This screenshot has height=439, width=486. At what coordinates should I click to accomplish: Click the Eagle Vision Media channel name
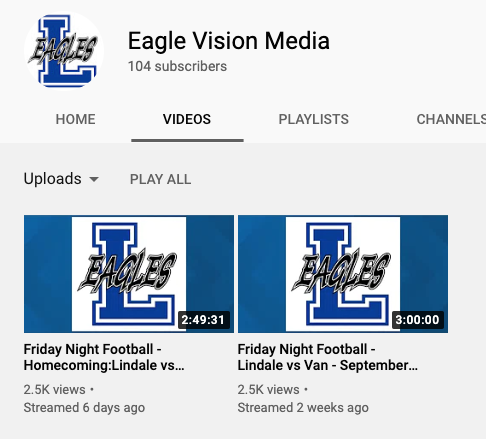pyautogui.click(x=229, y=41)
